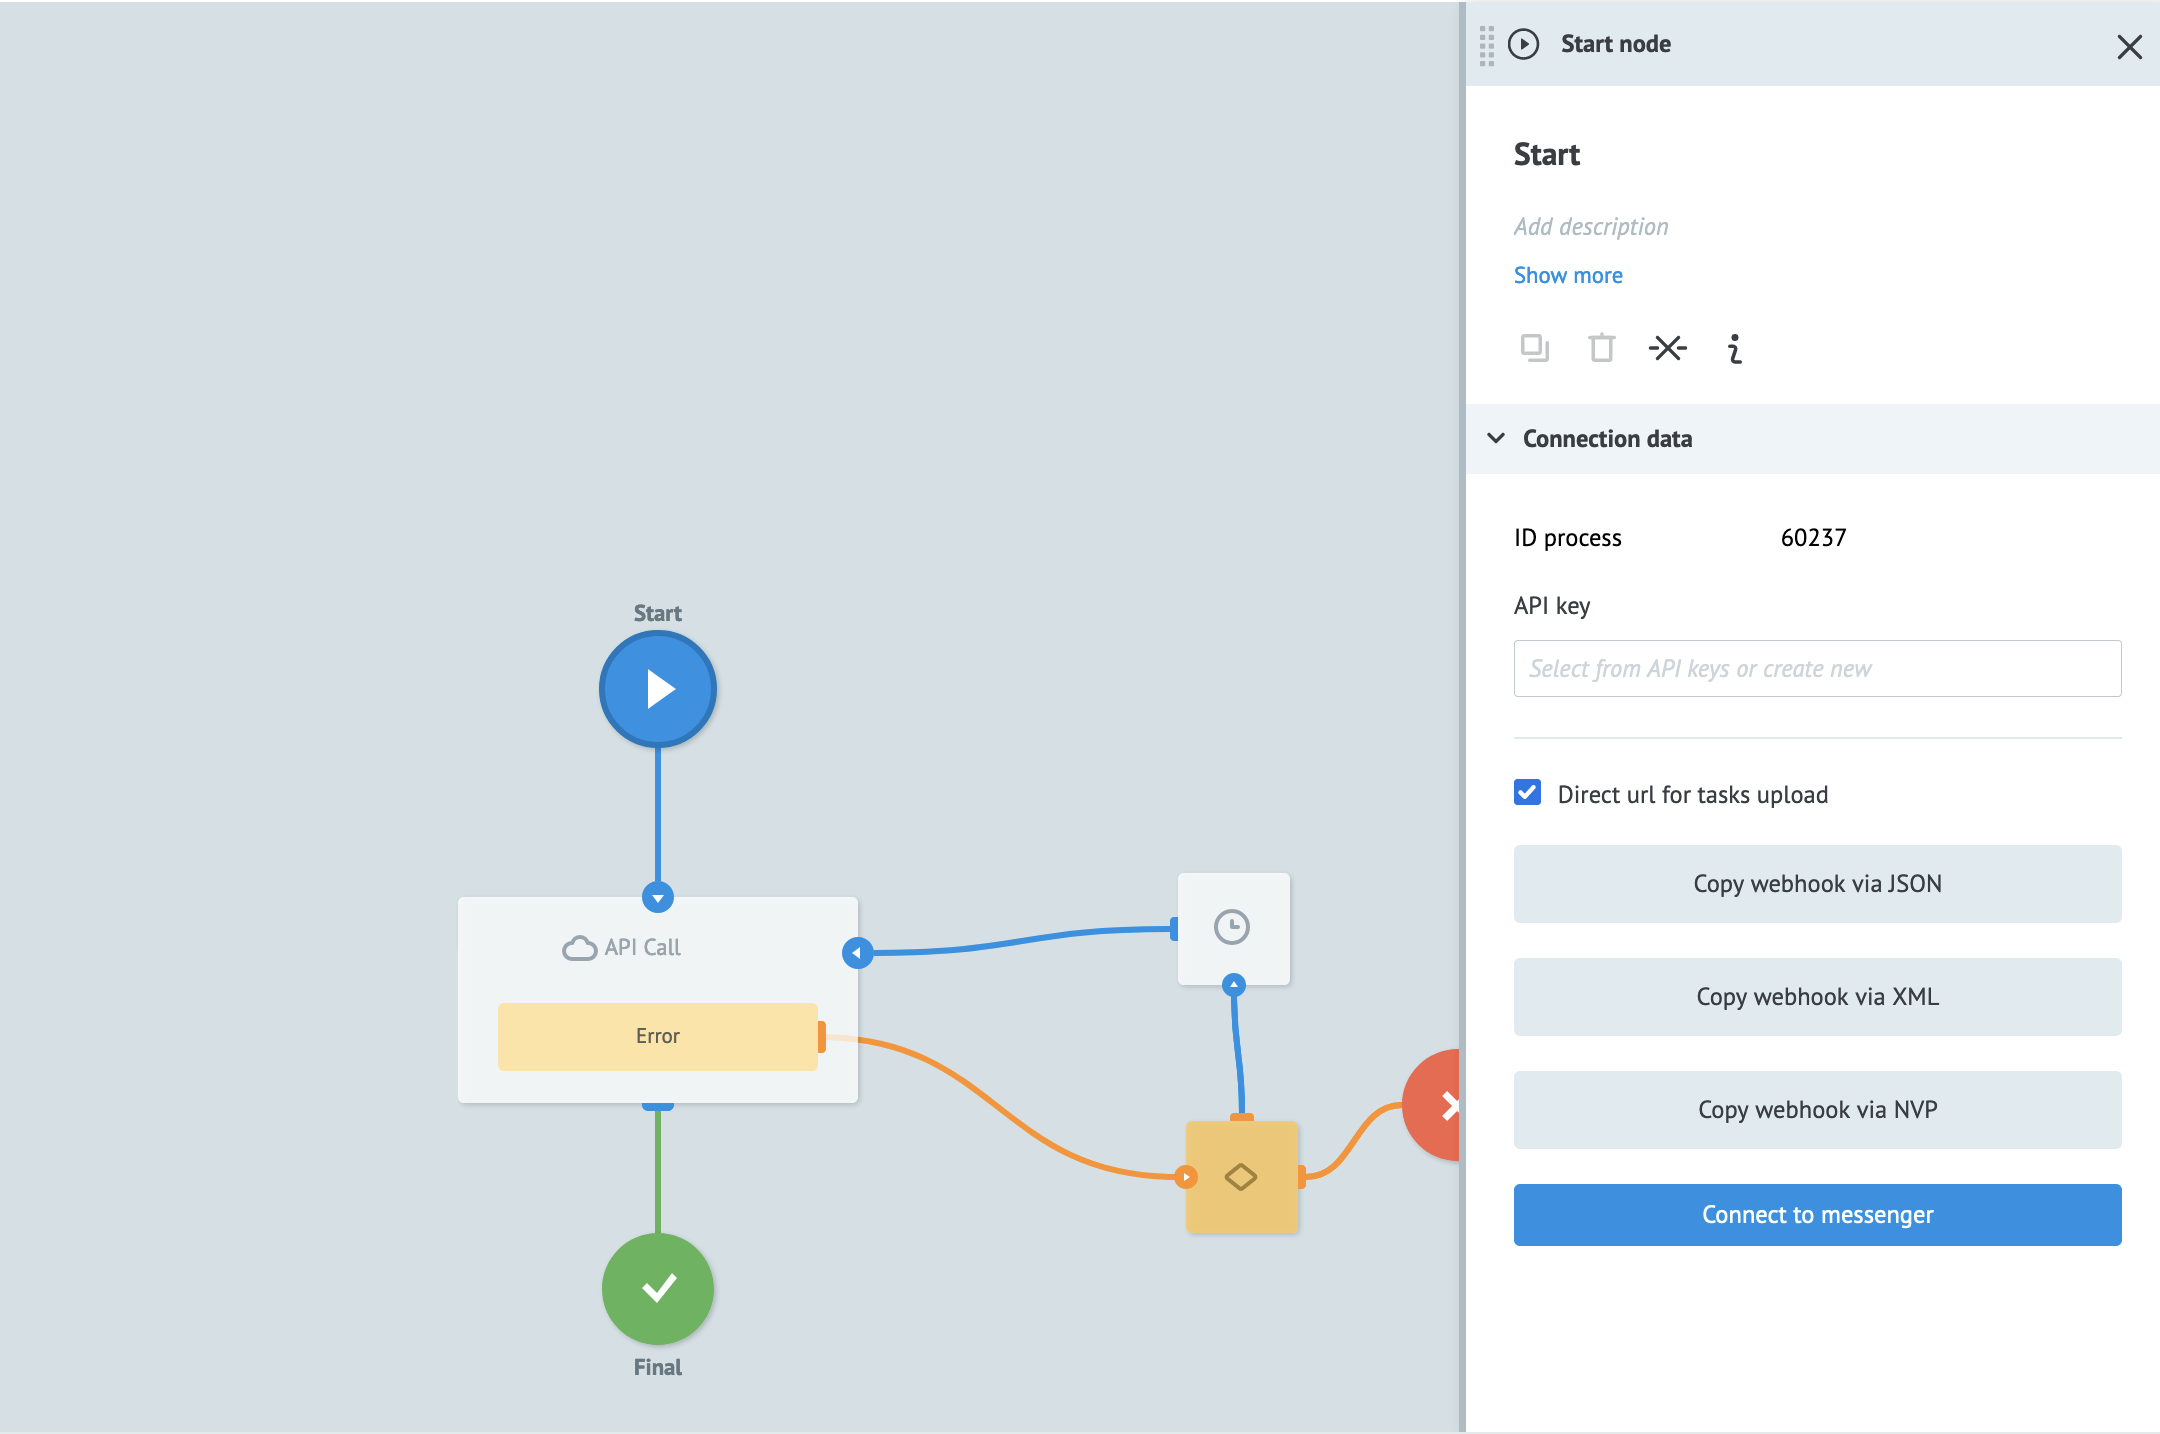Image resolution: width=2160 pixels, height=1434 pixels.
Task: Open the node info icon
Action: 1735,348
